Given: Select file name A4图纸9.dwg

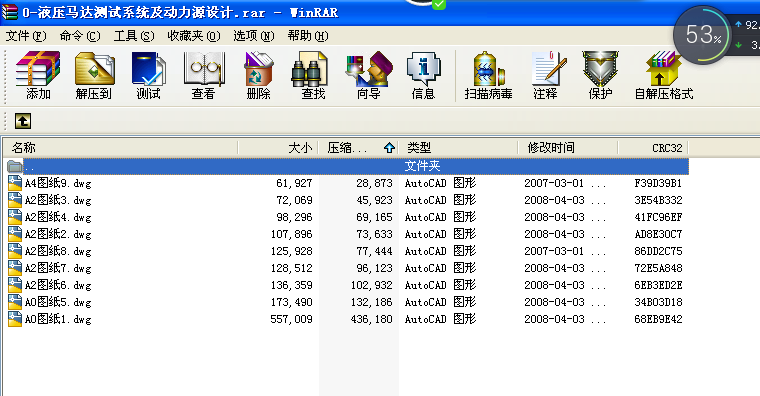Looking at the screenshot, I should [58, 183].
